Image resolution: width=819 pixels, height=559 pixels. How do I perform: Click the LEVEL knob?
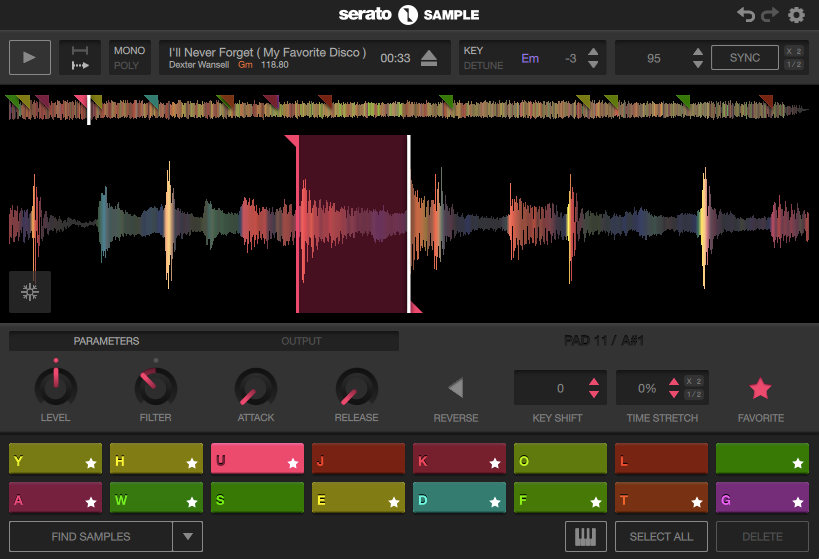[56, 387]
